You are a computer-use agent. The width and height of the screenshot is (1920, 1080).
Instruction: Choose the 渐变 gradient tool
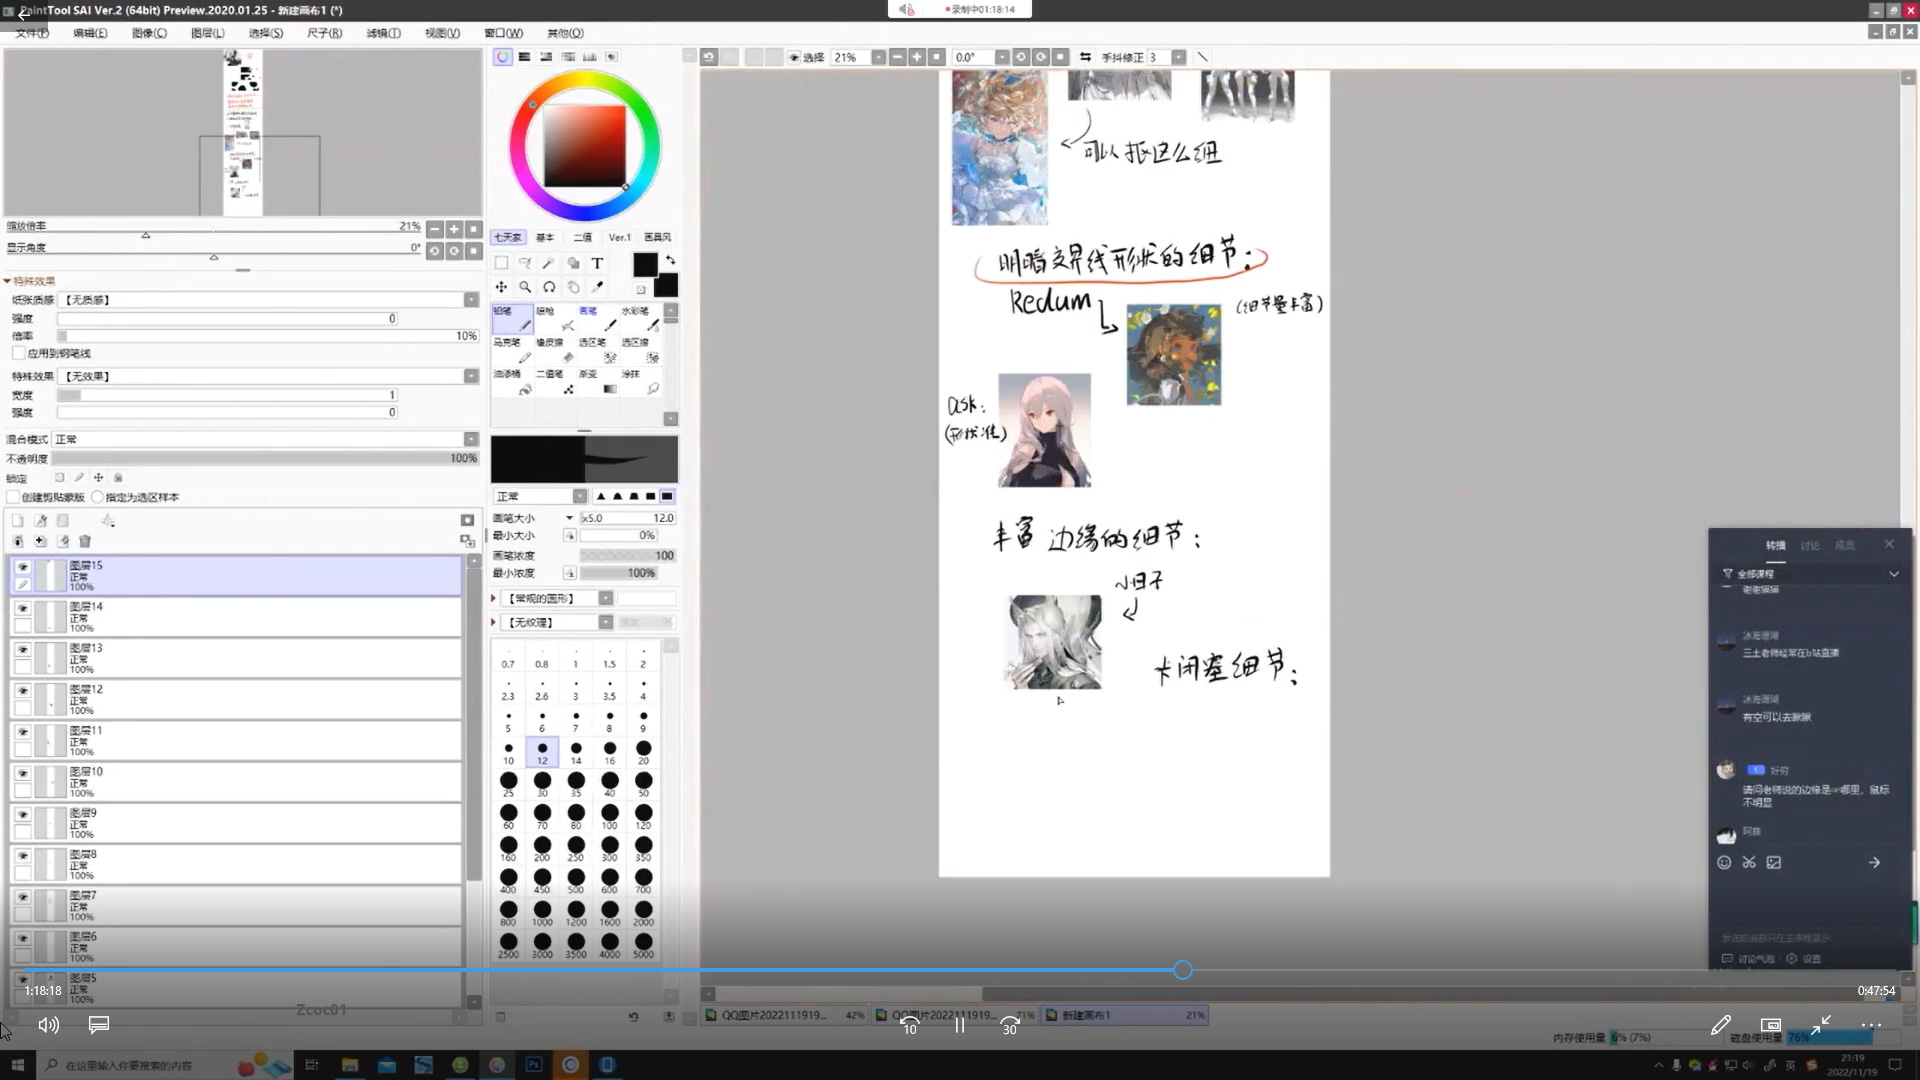[x=598, y=381]
